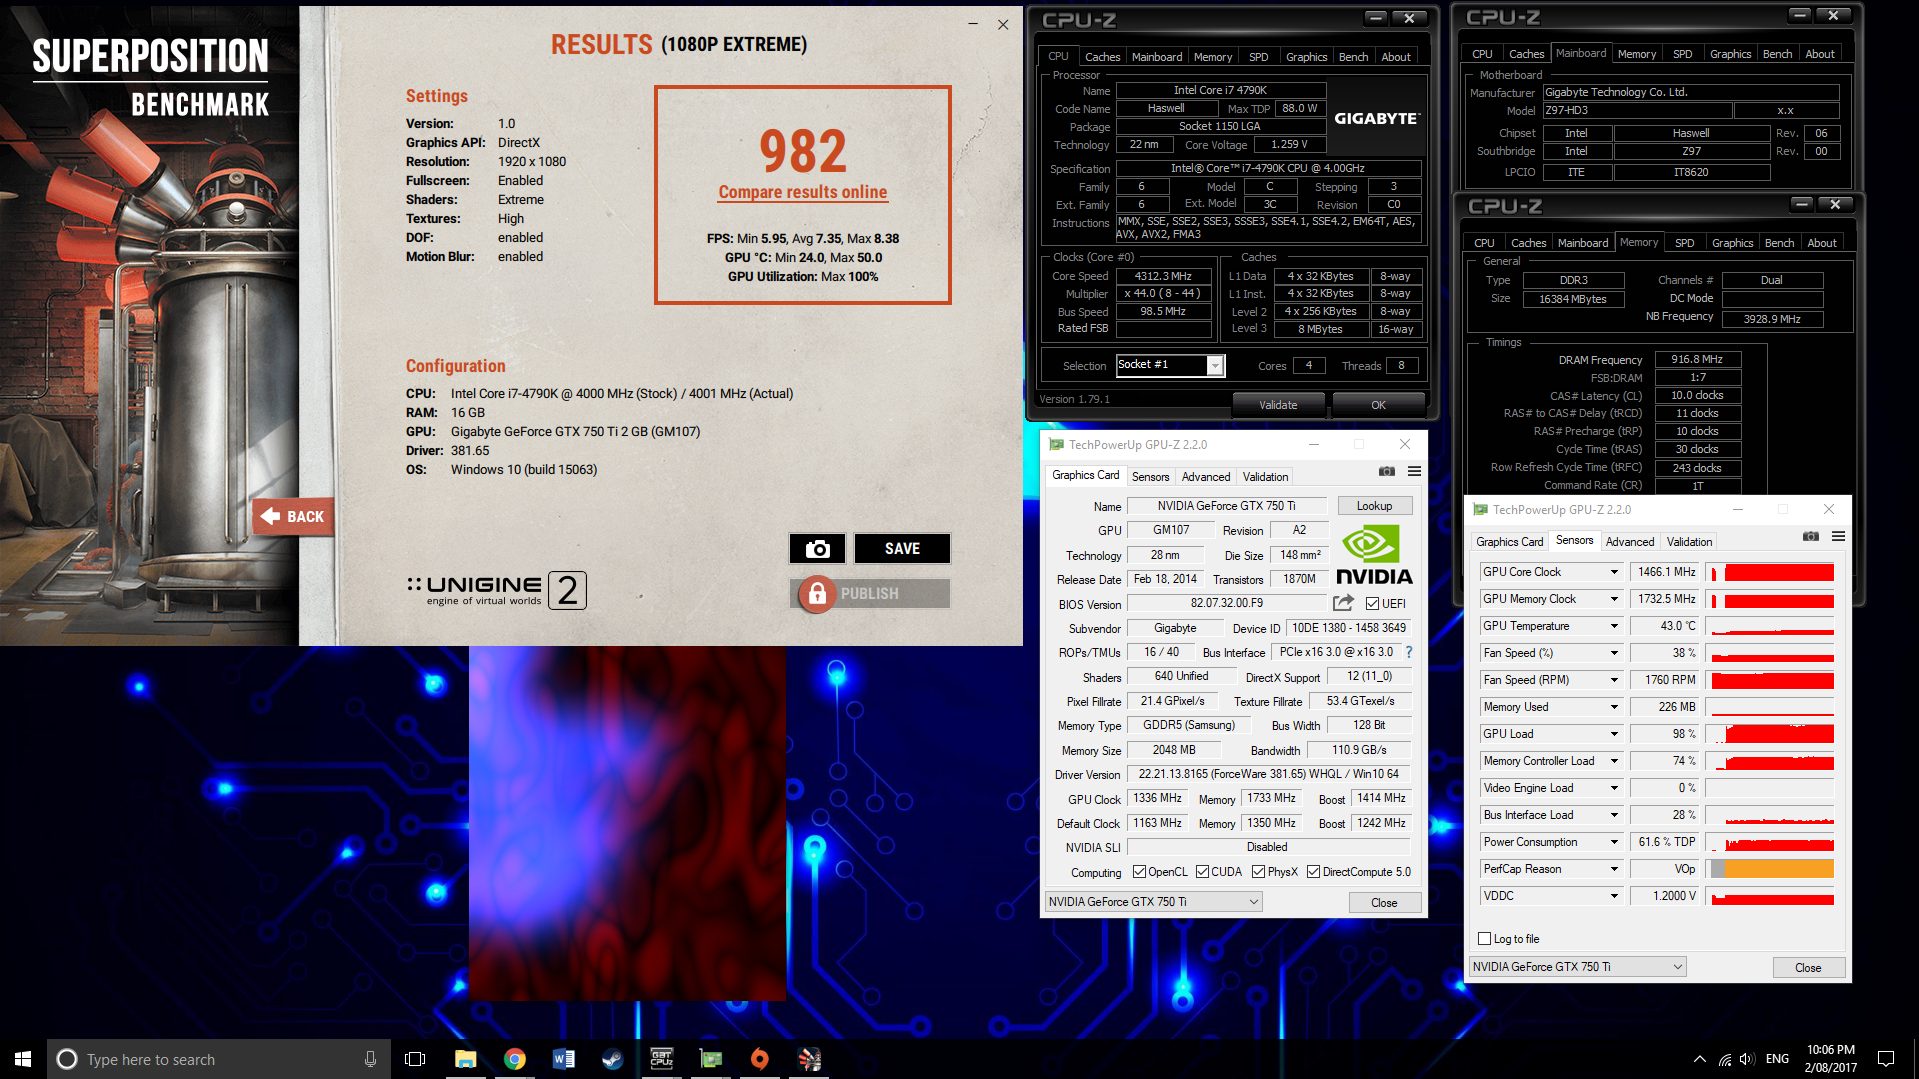
Task: Click the CPU-Z taskbar icon
Action: point(661,1059)
